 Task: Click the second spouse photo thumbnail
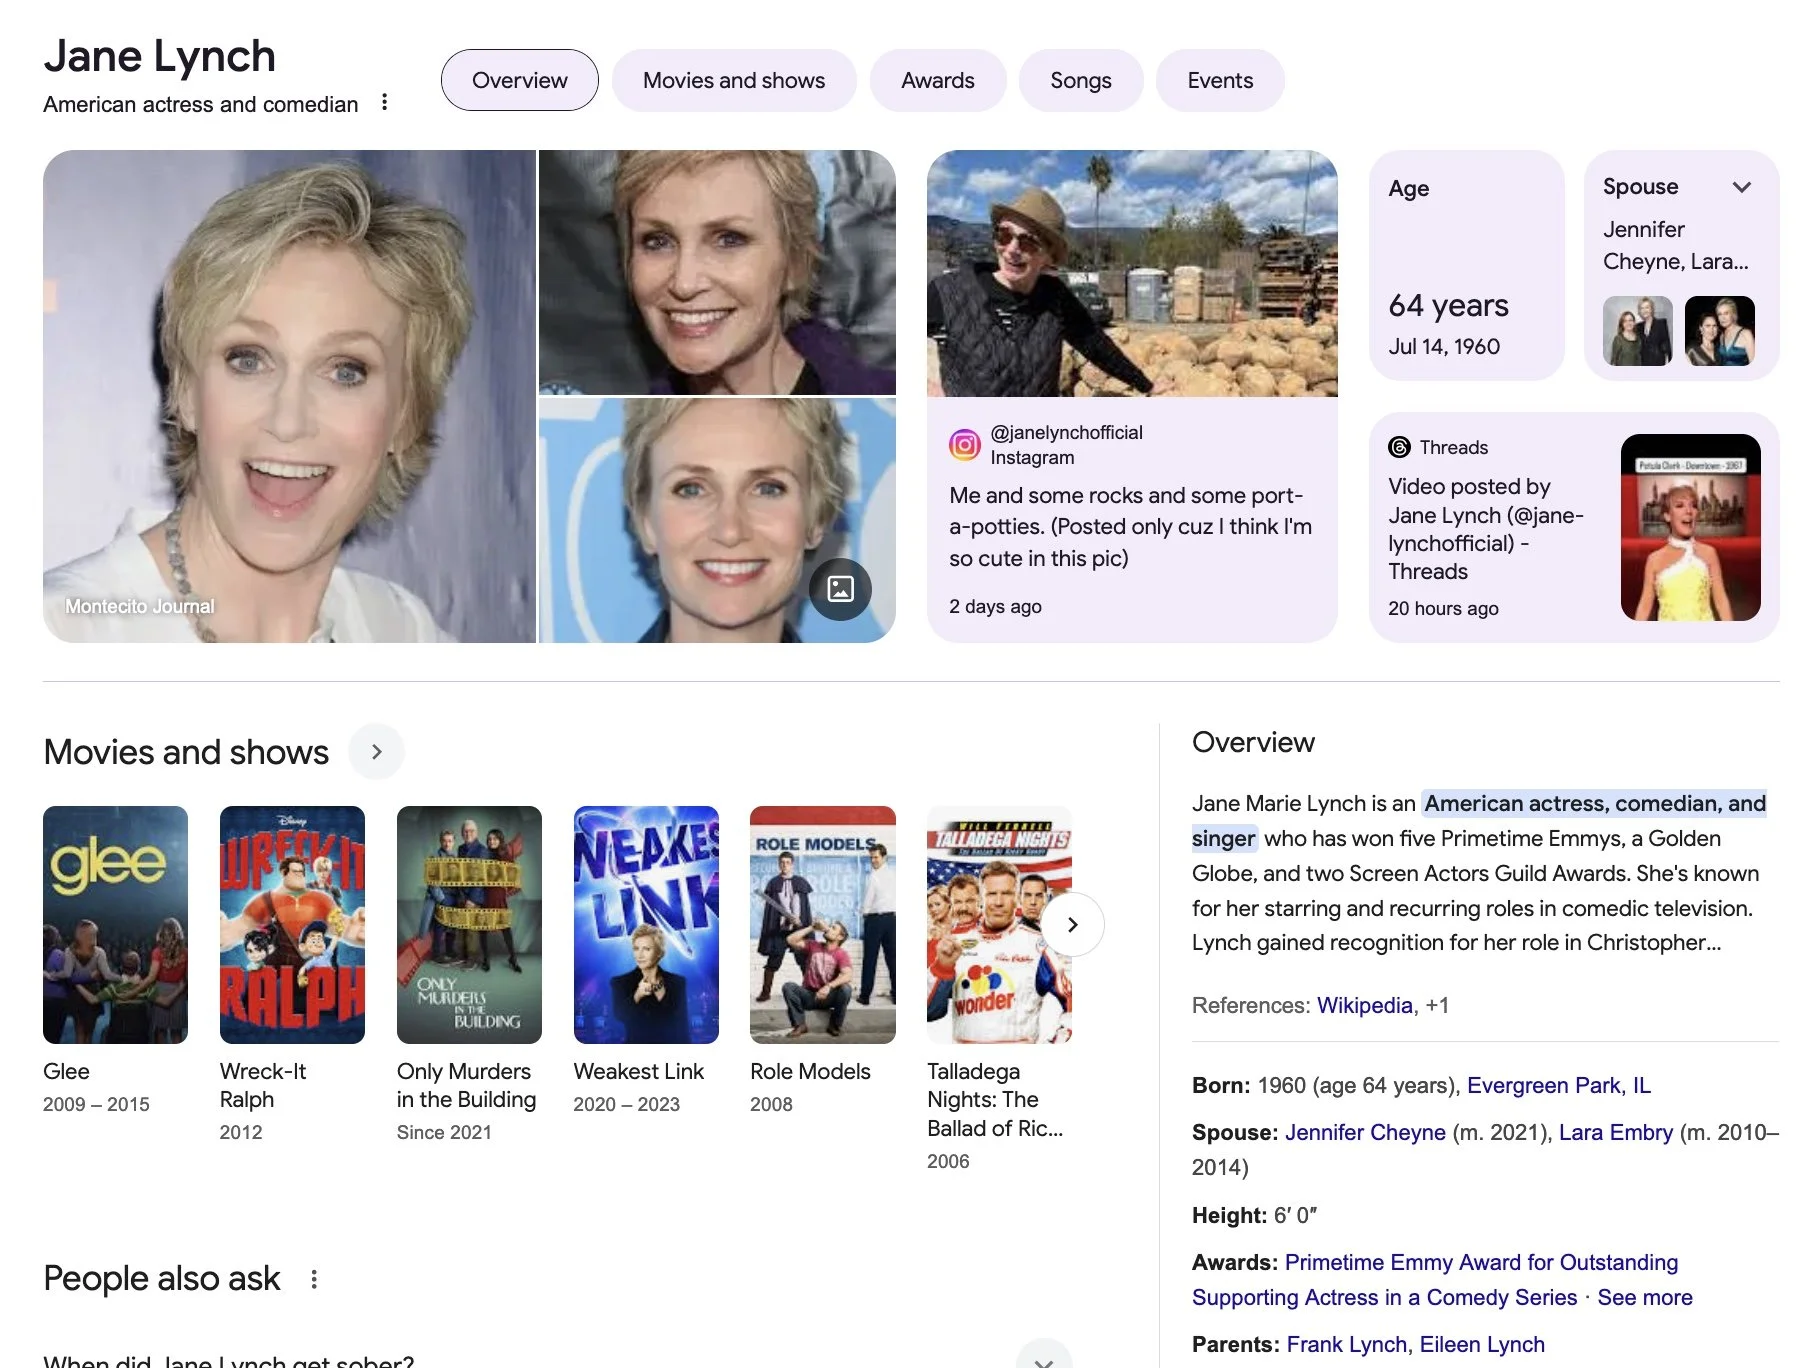(x=1720, y=331)
